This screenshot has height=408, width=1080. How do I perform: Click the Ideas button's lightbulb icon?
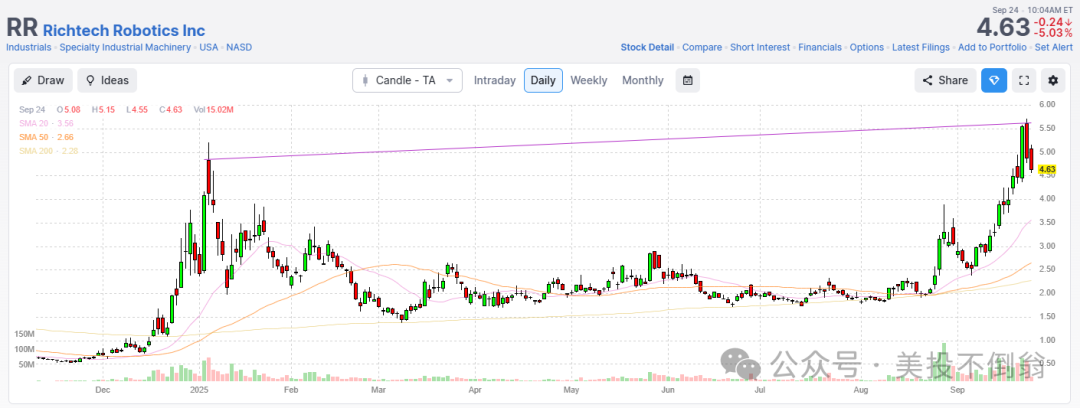click(89, 81)
